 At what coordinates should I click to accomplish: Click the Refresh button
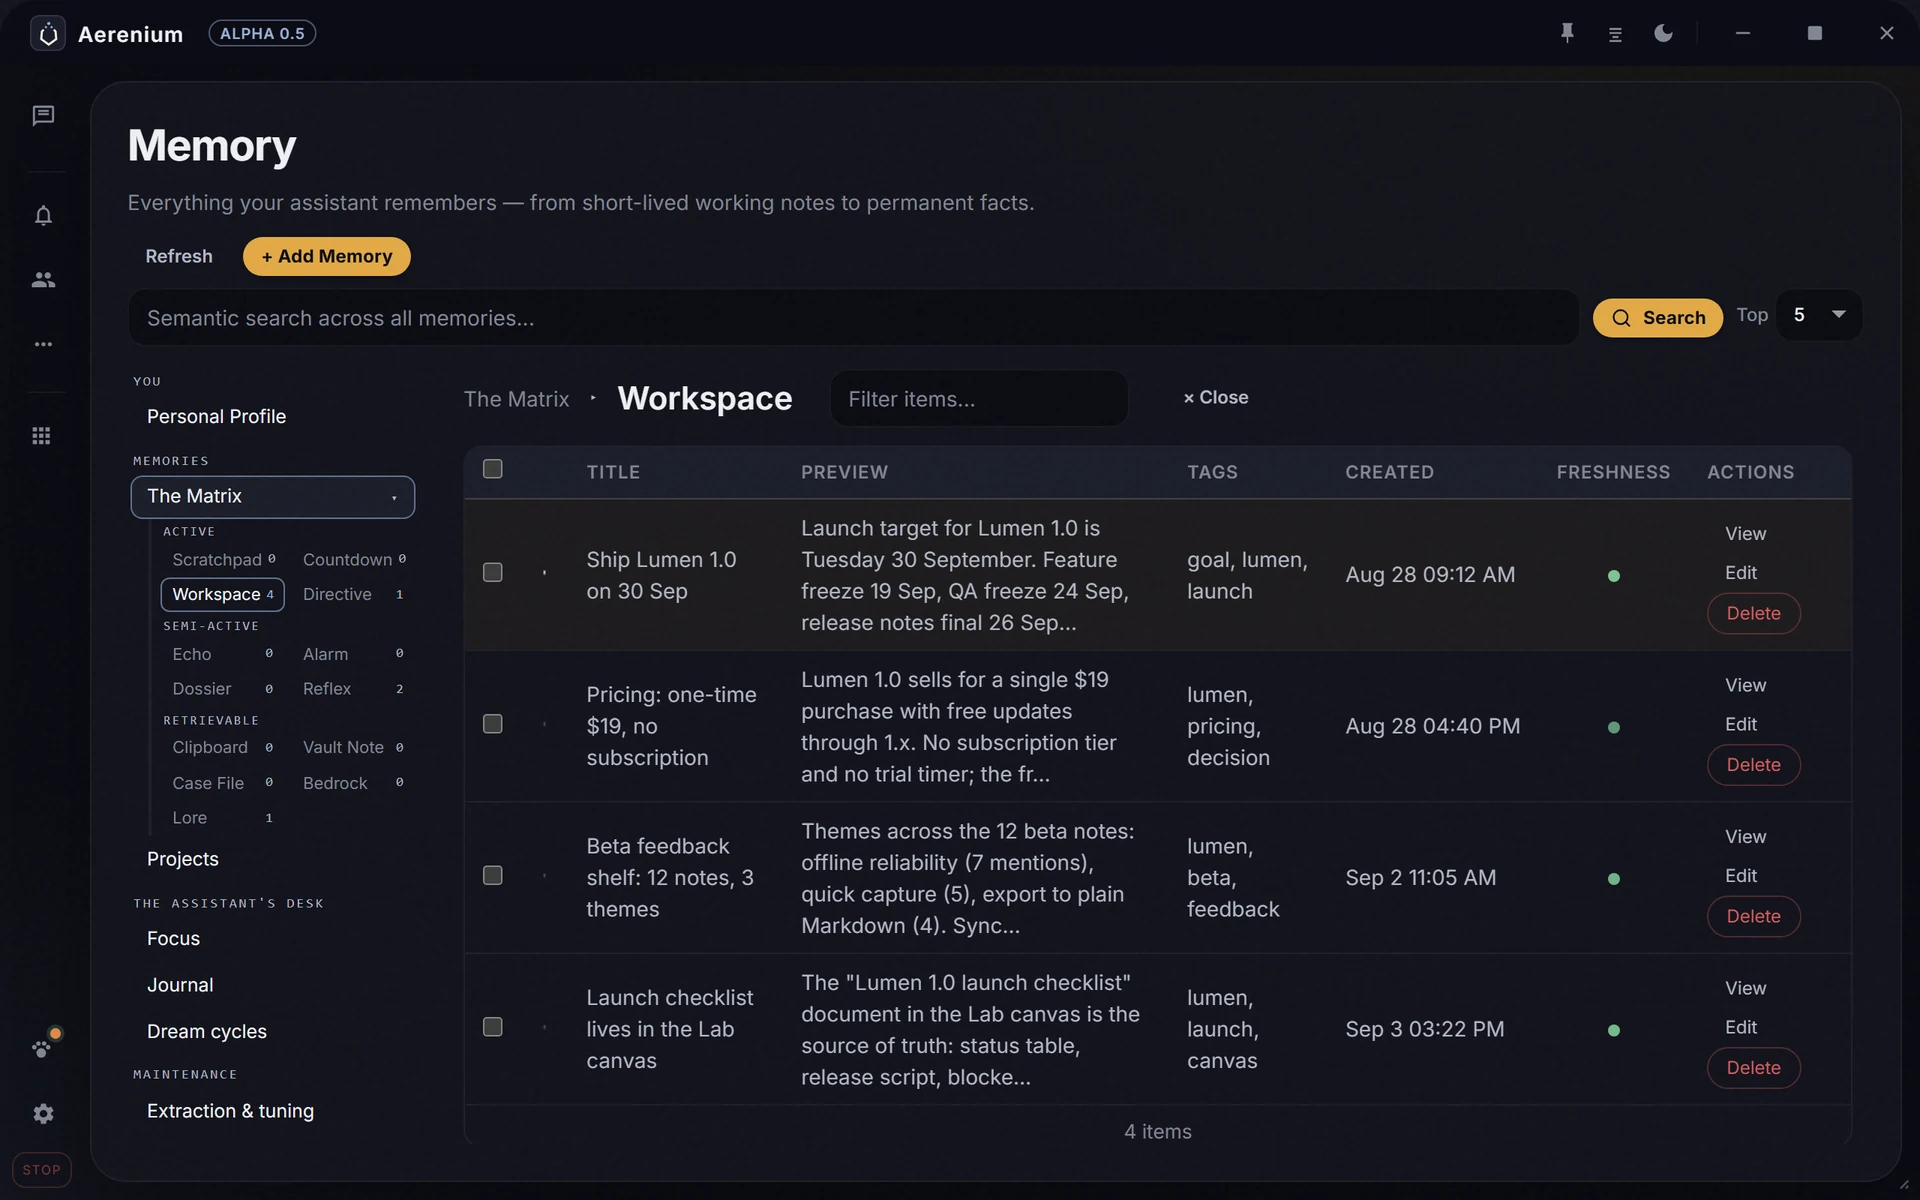tap(179, 256)
